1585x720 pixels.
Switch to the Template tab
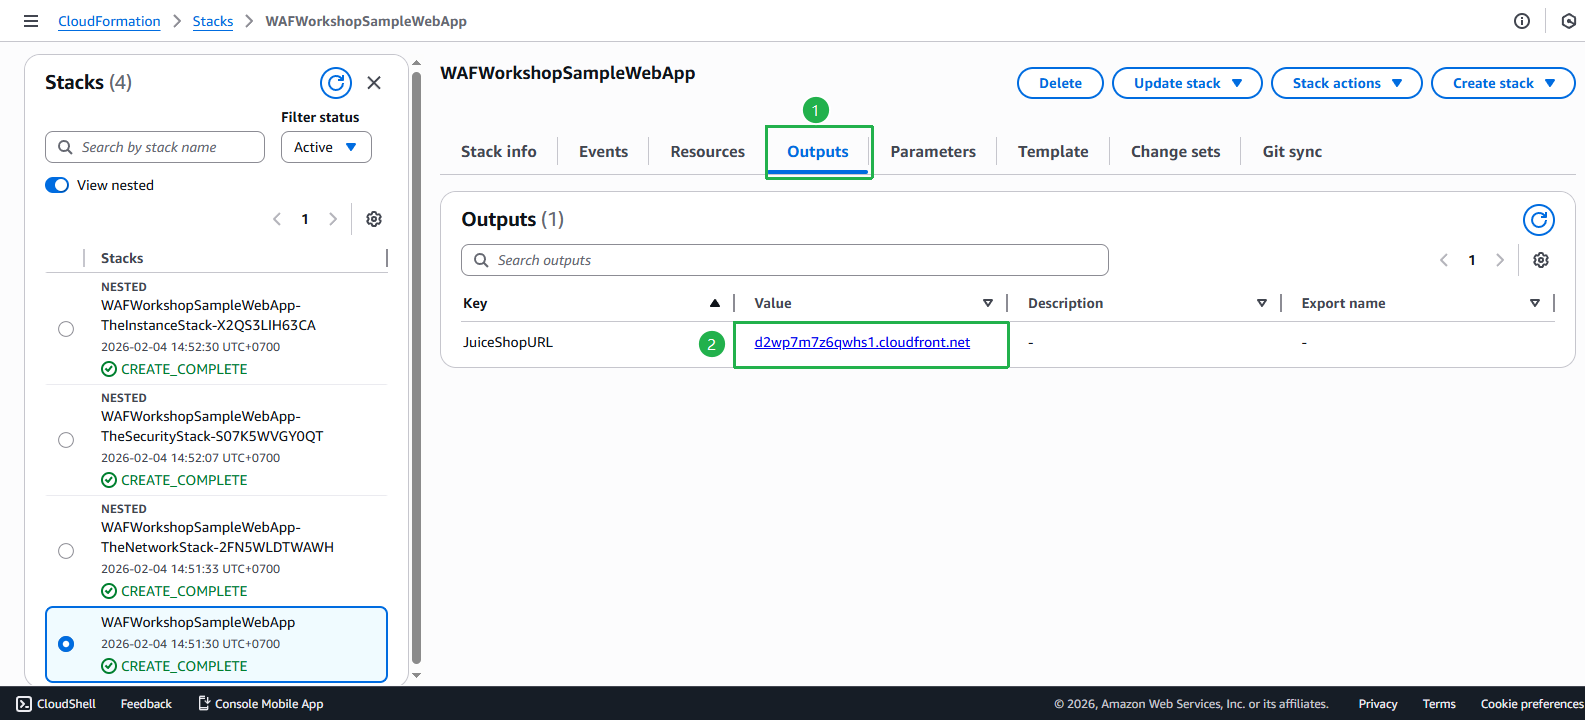(1053, 152)
